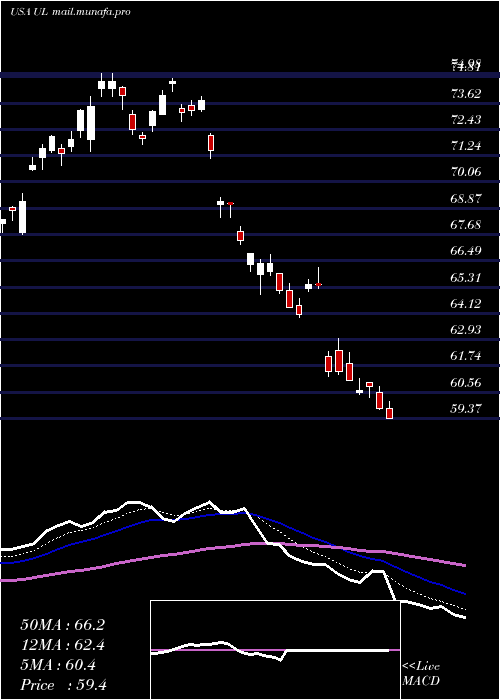Click the "USA UL mail.munafa.pro" chart title
This screenshot has width=500, height=700.
click(x=71, y=12)
